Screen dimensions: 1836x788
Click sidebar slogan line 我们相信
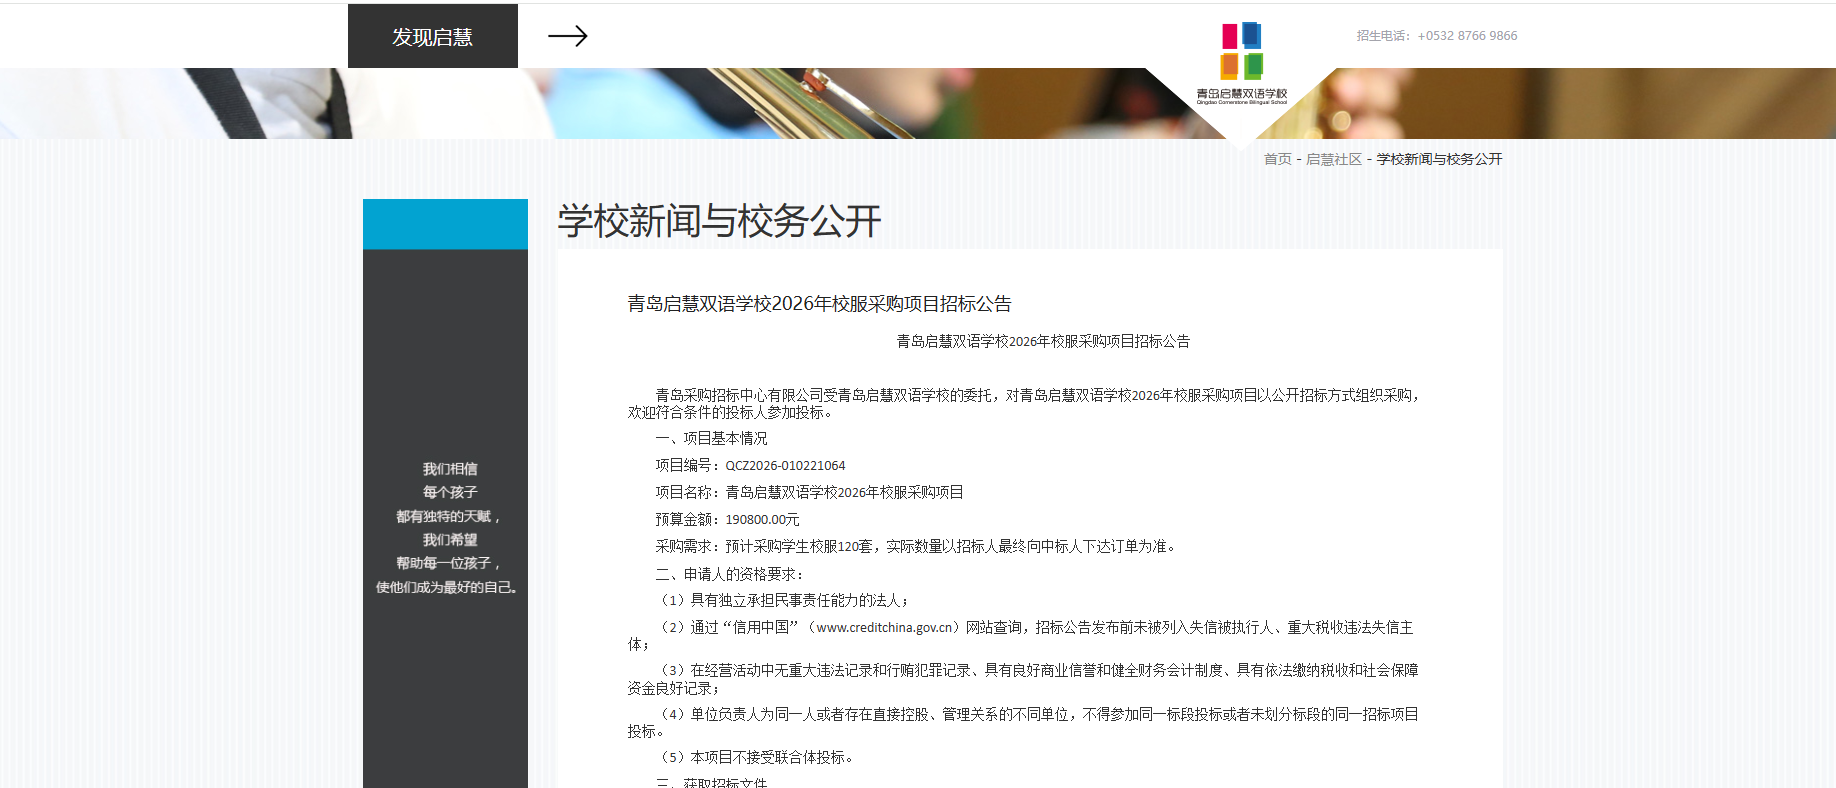pyautogui.click(x=449, y=469)
